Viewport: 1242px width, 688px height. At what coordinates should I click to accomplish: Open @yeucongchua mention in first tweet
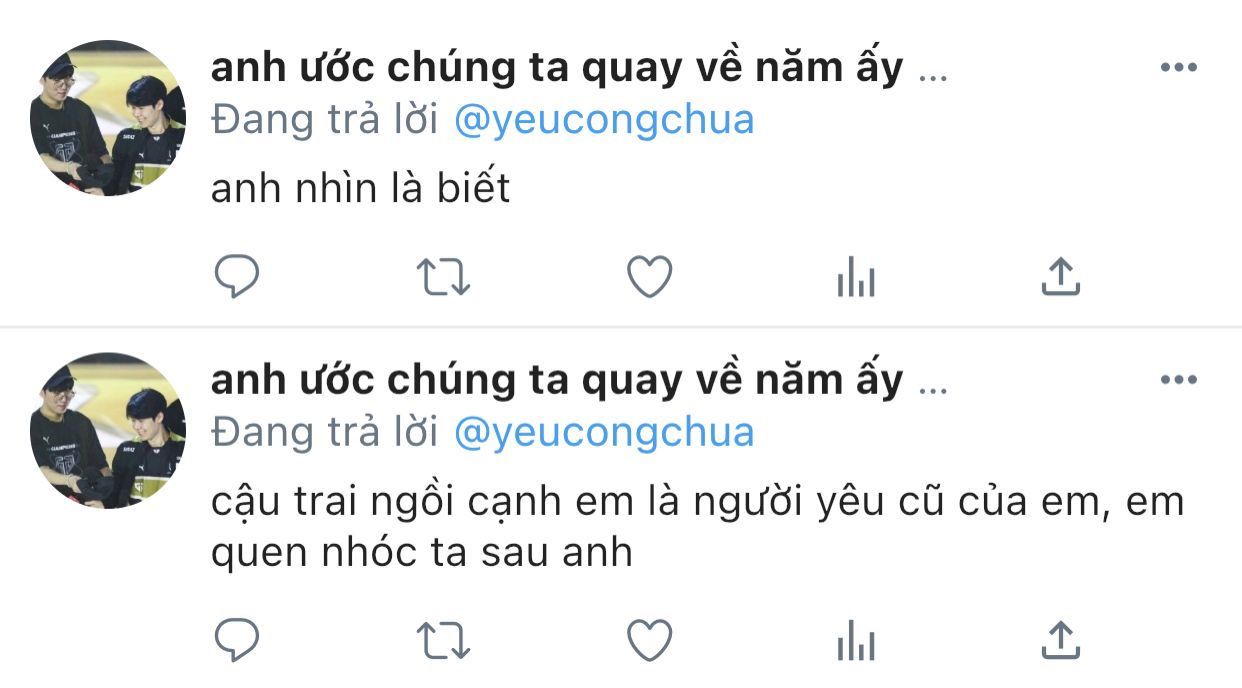[x=604, y=121]
